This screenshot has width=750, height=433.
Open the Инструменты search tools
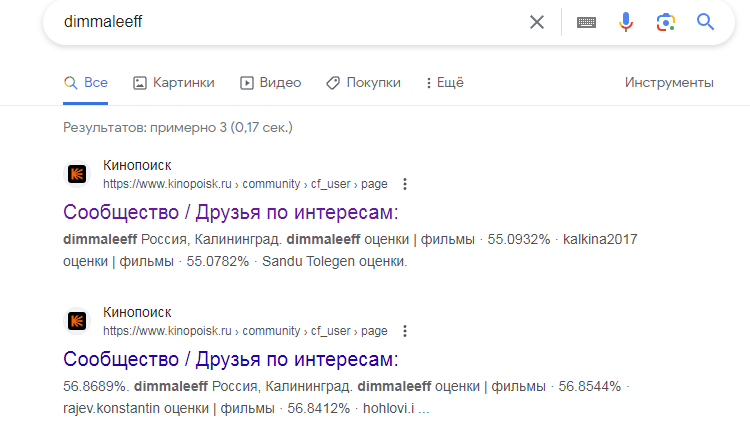(669, 83)
